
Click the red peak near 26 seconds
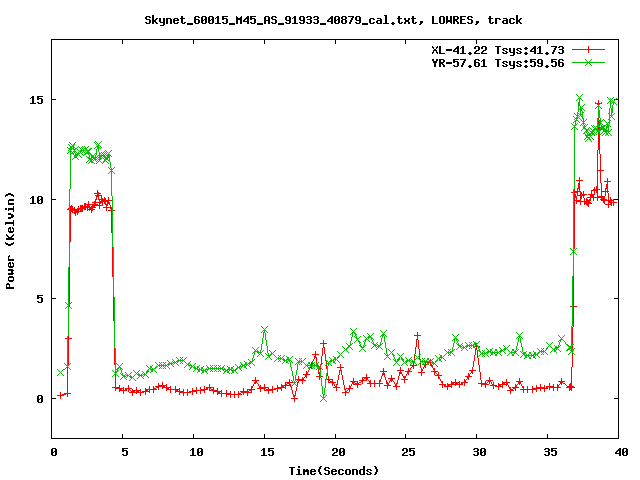pos(417,336)
